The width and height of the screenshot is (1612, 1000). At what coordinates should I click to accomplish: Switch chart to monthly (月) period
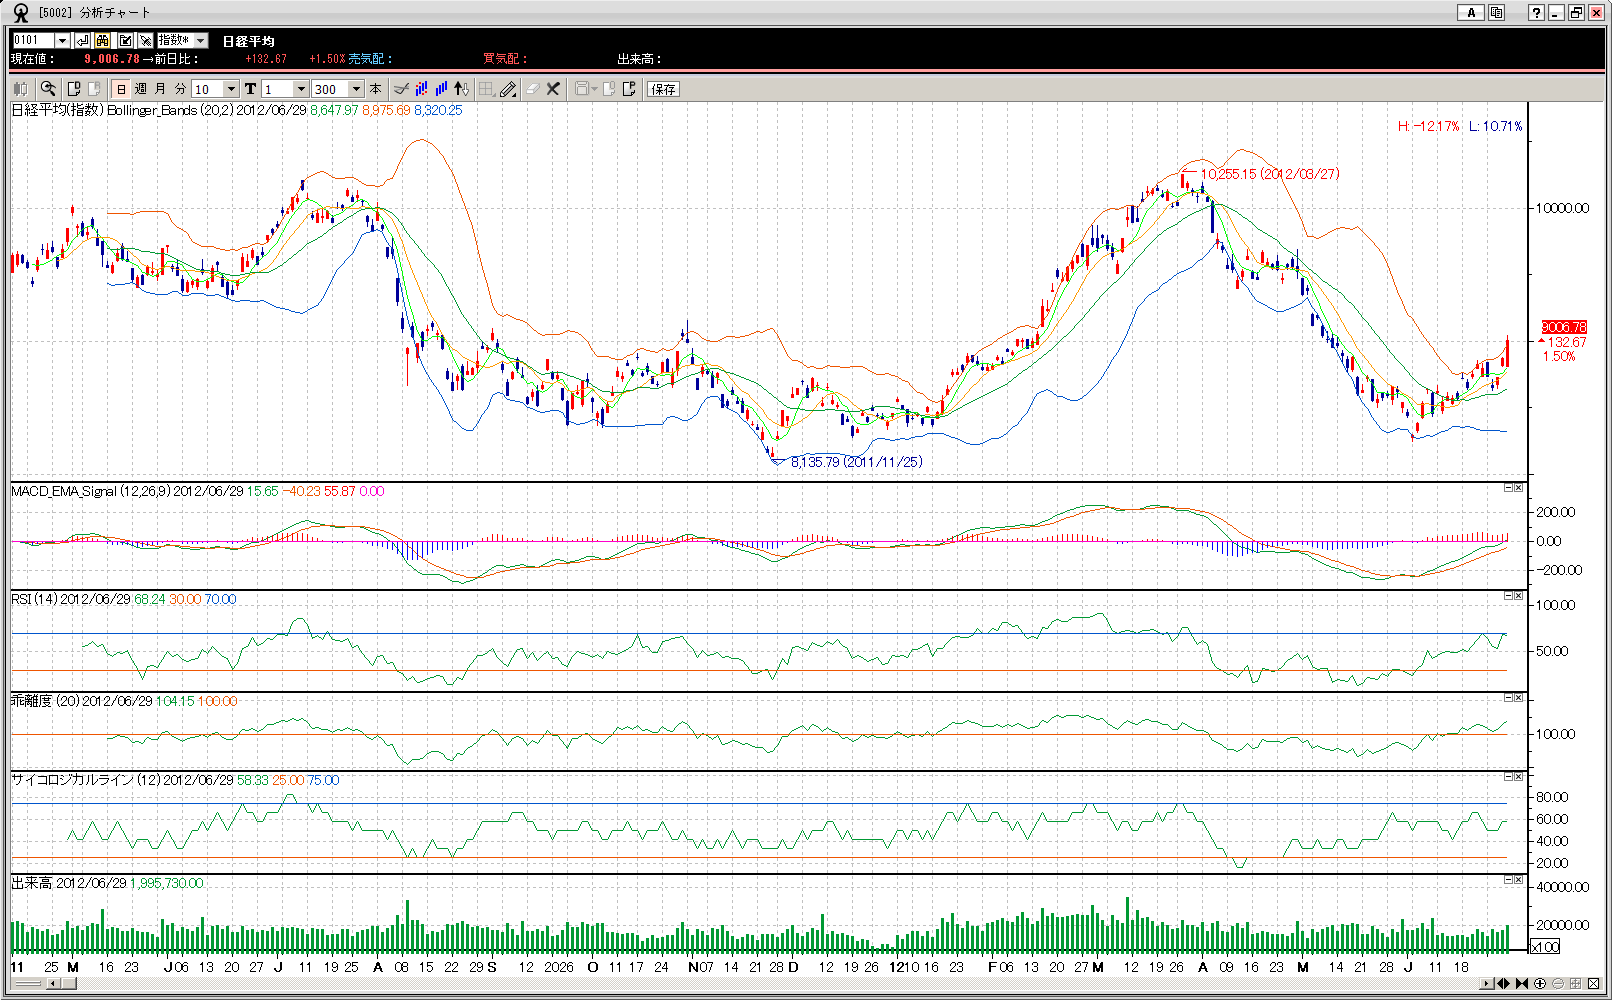pos(160,89)
